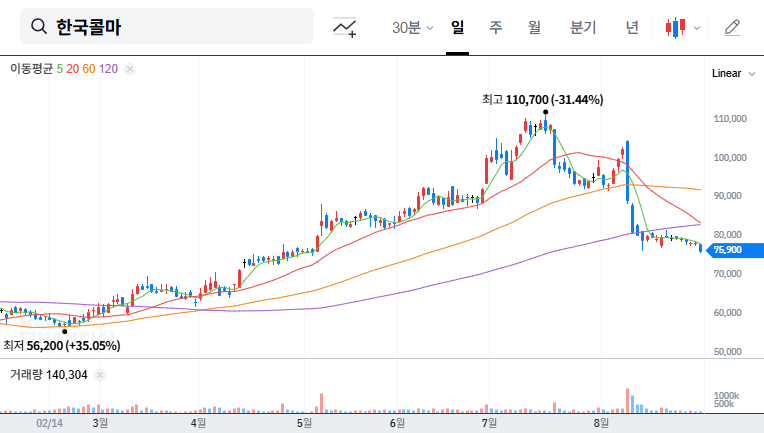Click the 1000k volume axis label

(x=726, y=395)
